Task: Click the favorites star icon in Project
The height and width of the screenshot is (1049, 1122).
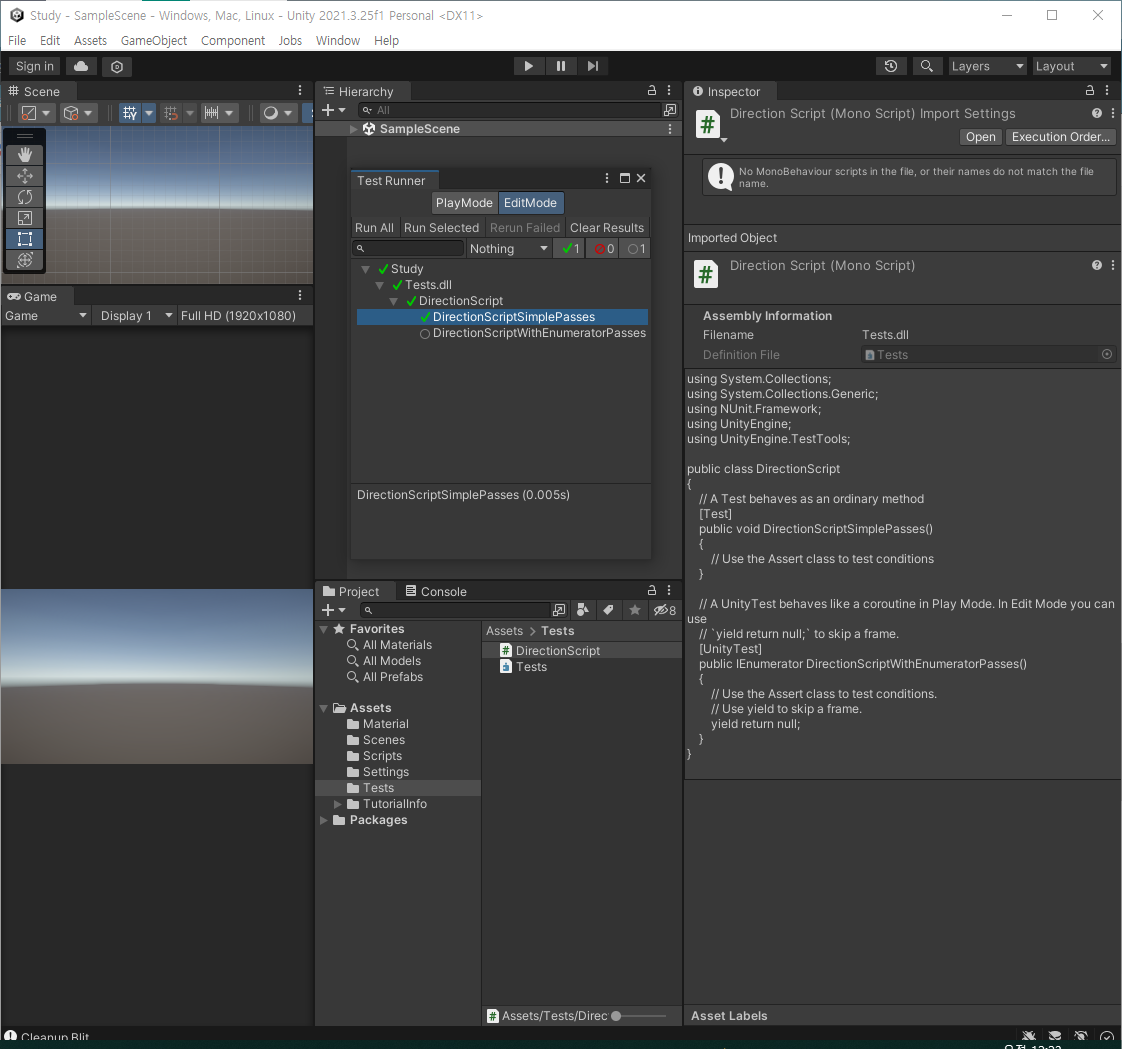Action: (635, 610)
